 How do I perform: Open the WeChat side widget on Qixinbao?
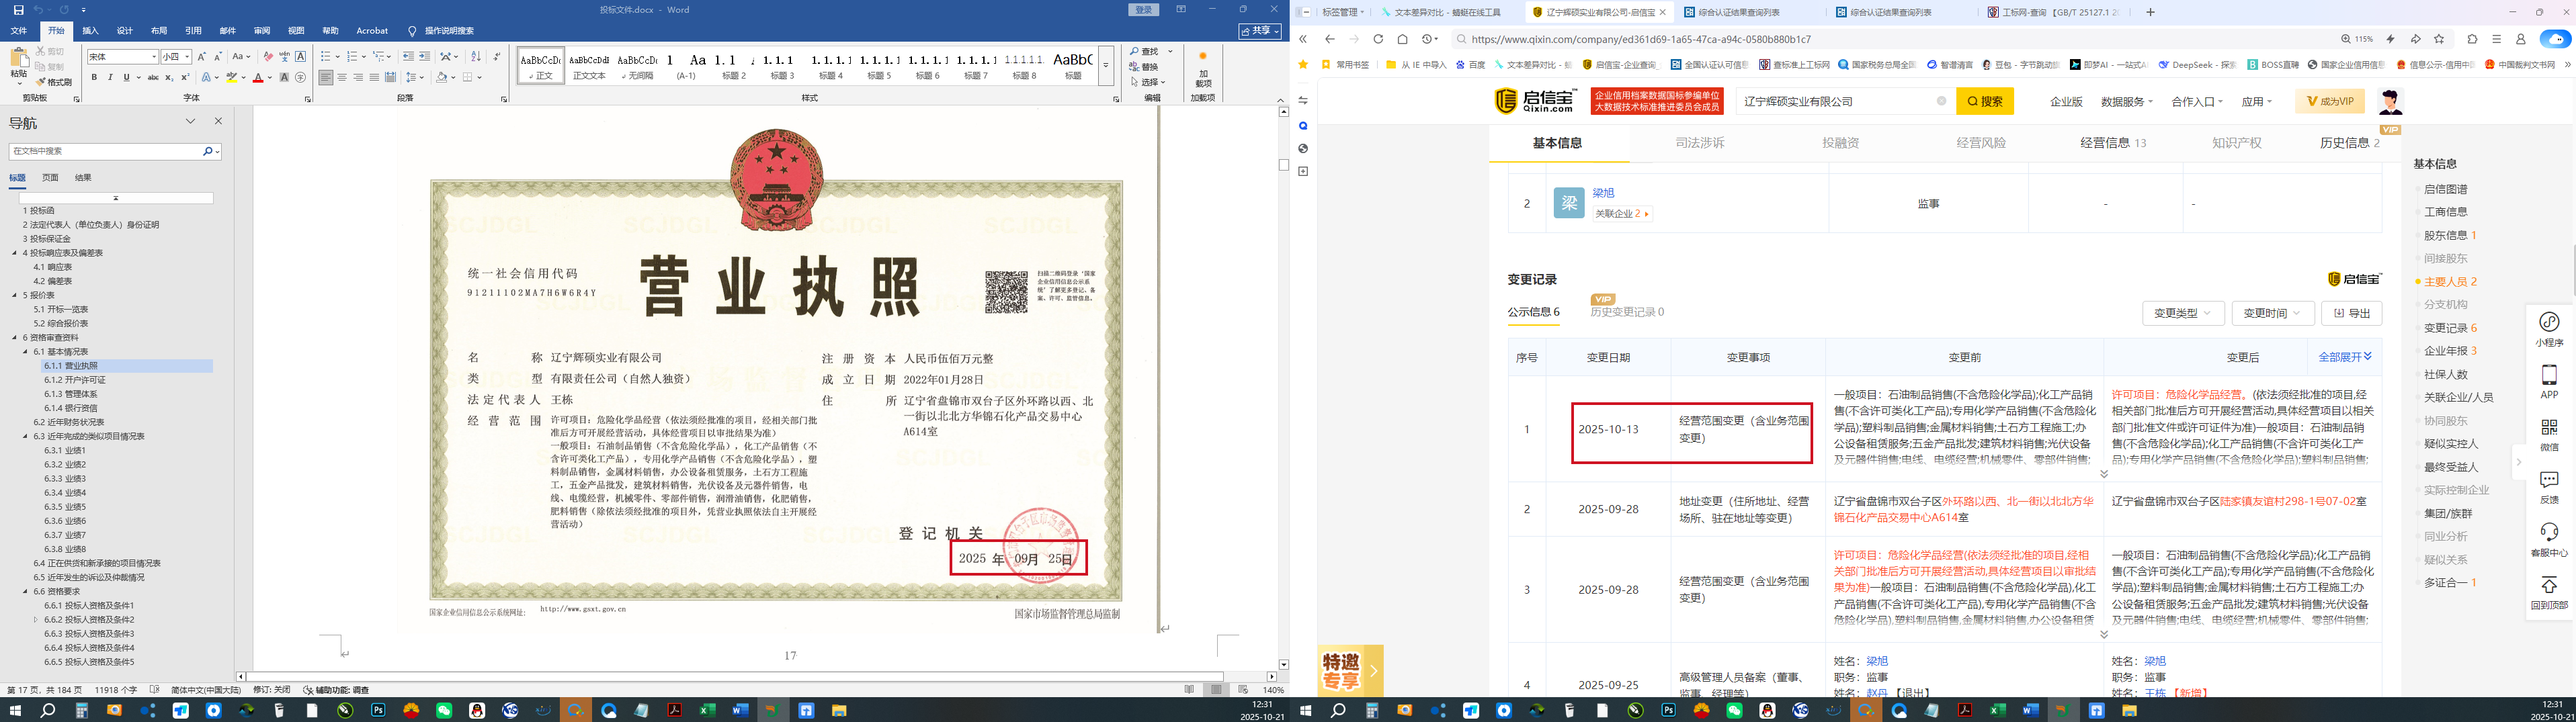[x=2549, y=433]
